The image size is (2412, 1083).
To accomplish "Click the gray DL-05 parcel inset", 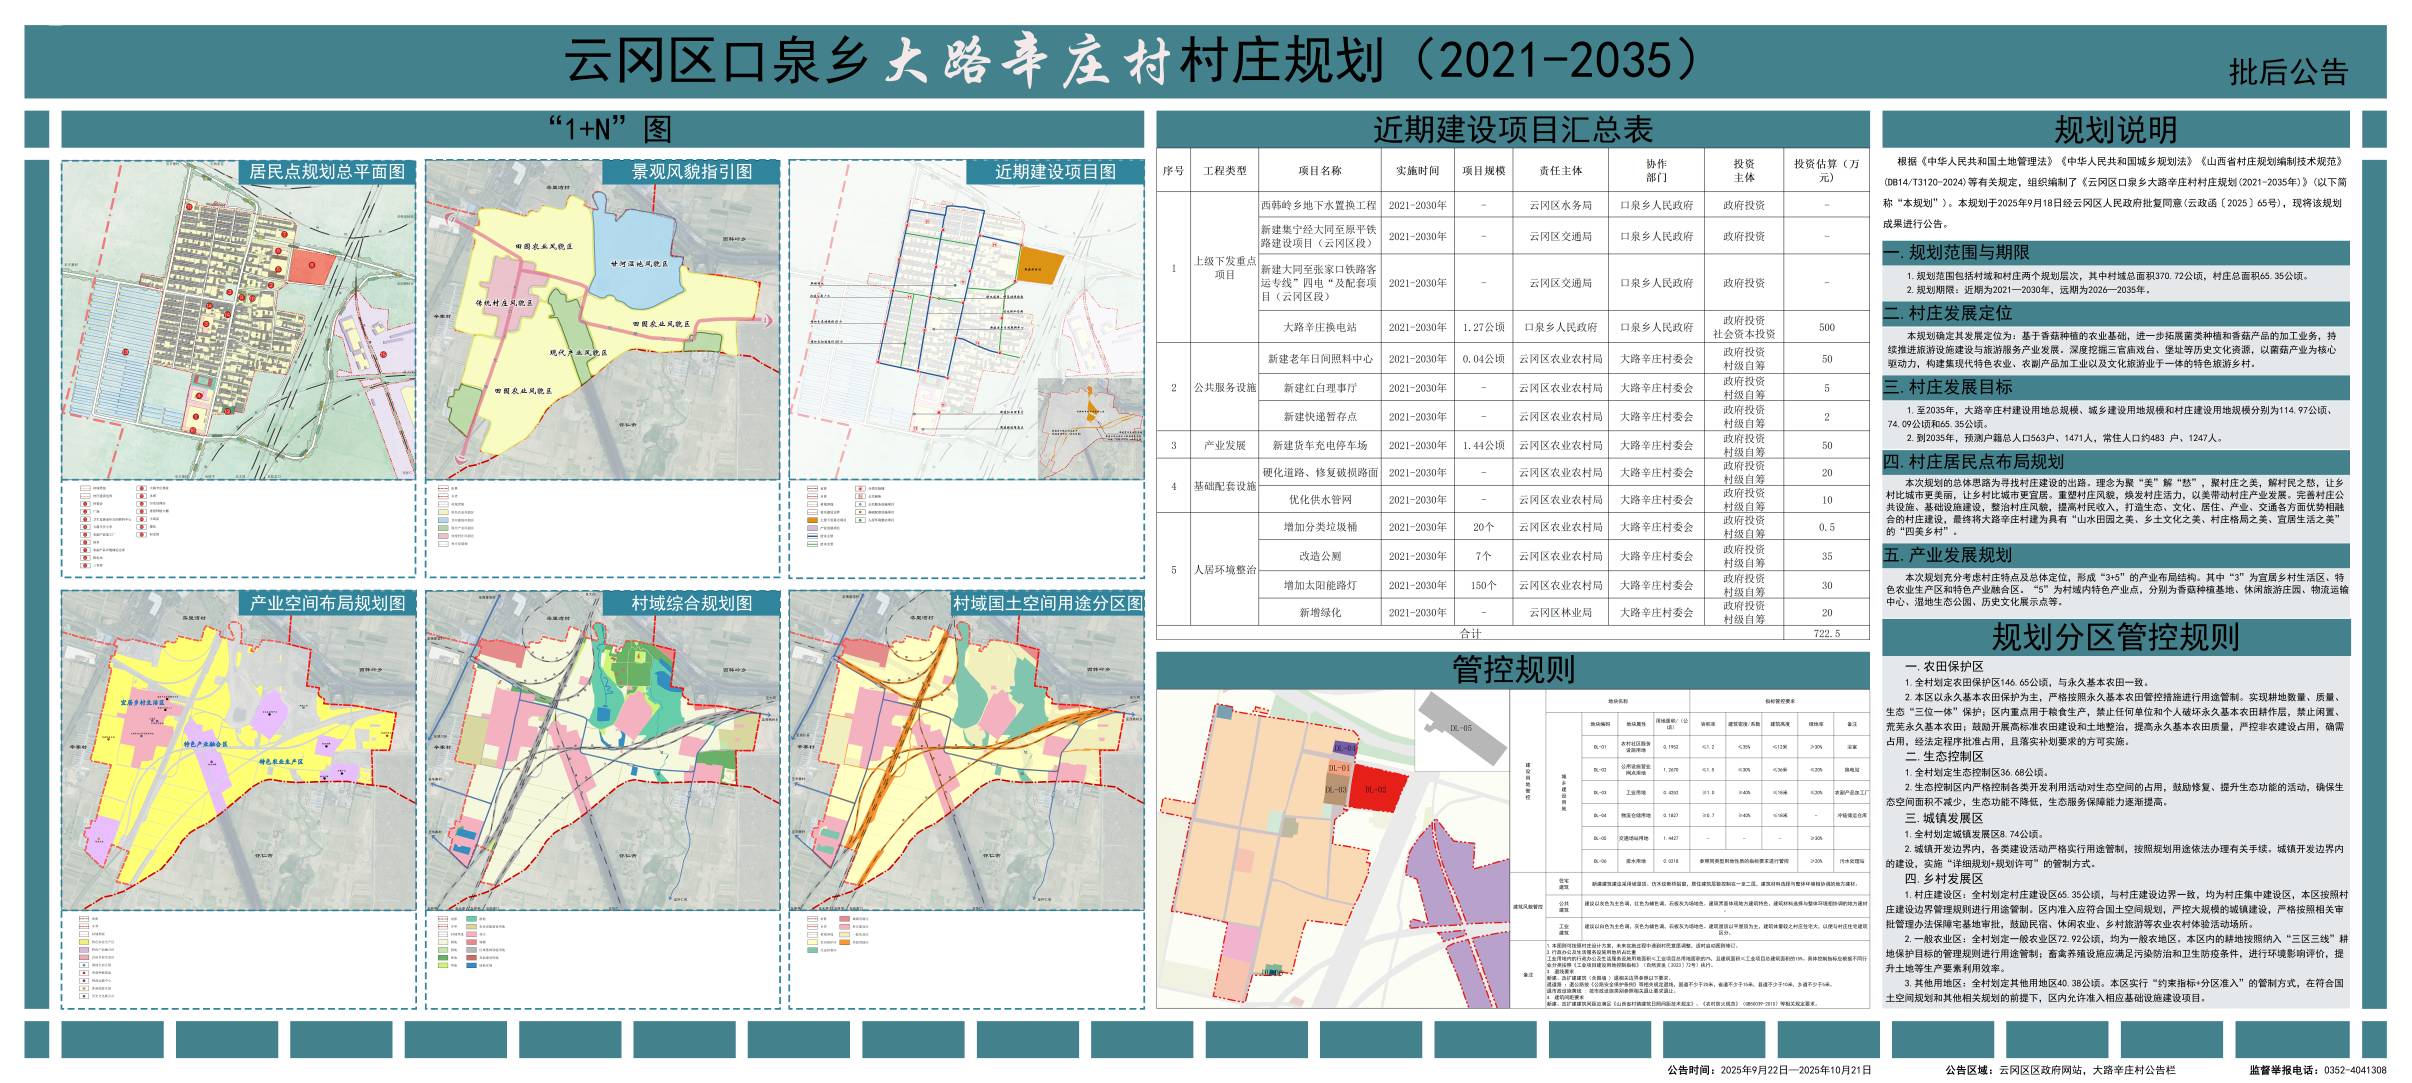I will (1462, 728).
